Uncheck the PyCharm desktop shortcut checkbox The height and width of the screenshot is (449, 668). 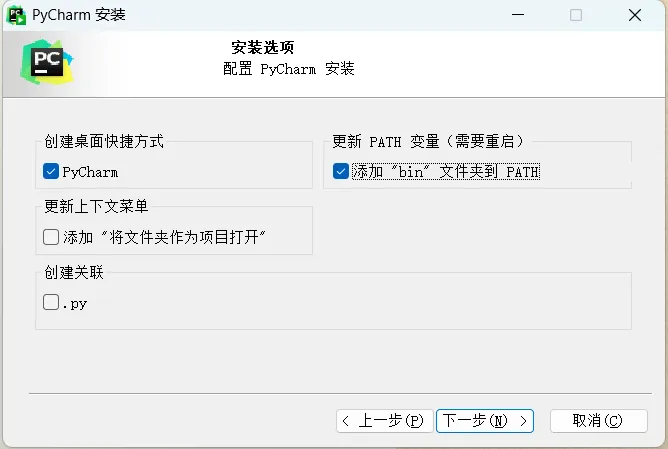pos(51,172)
